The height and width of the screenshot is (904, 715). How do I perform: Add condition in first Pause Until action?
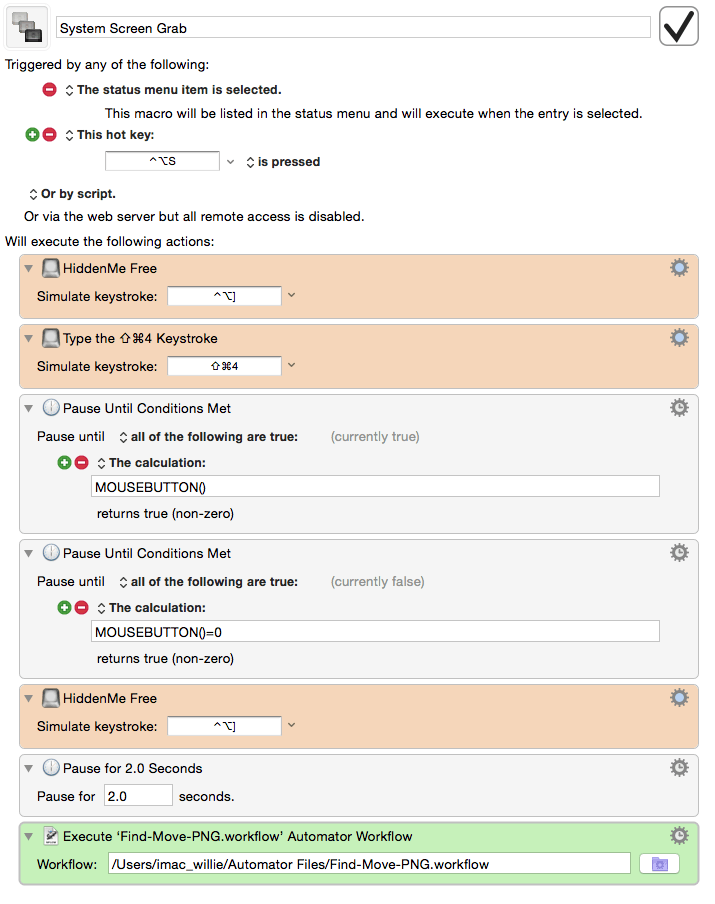64,462
